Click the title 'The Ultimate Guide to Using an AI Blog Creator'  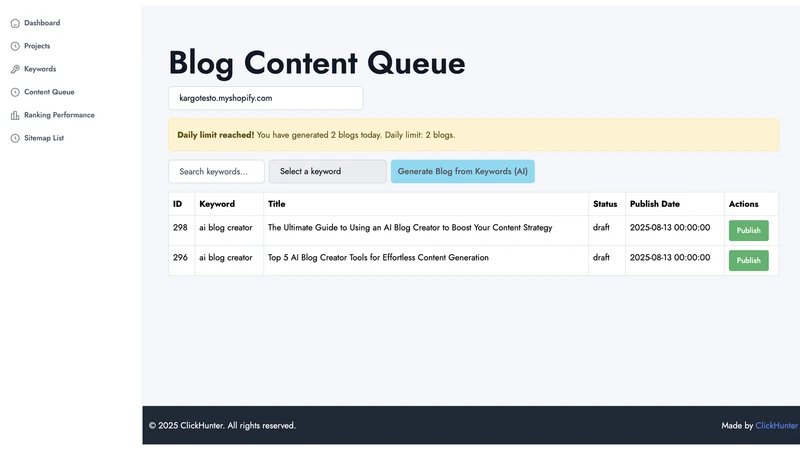(x=410, y=228)
